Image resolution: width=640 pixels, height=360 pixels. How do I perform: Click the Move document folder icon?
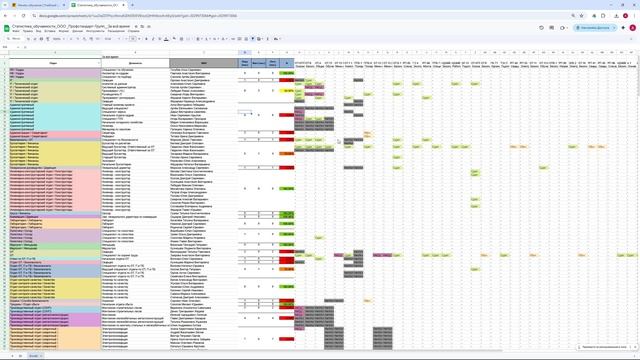tap(142, 27)
